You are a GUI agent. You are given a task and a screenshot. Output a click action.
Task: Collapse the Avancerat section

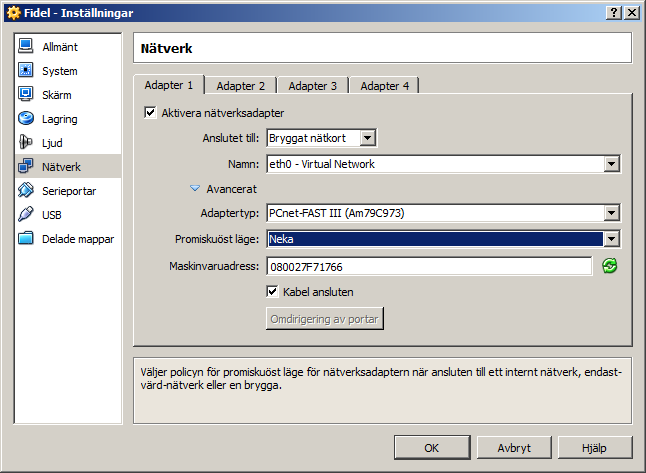click(x=195, y=188)
